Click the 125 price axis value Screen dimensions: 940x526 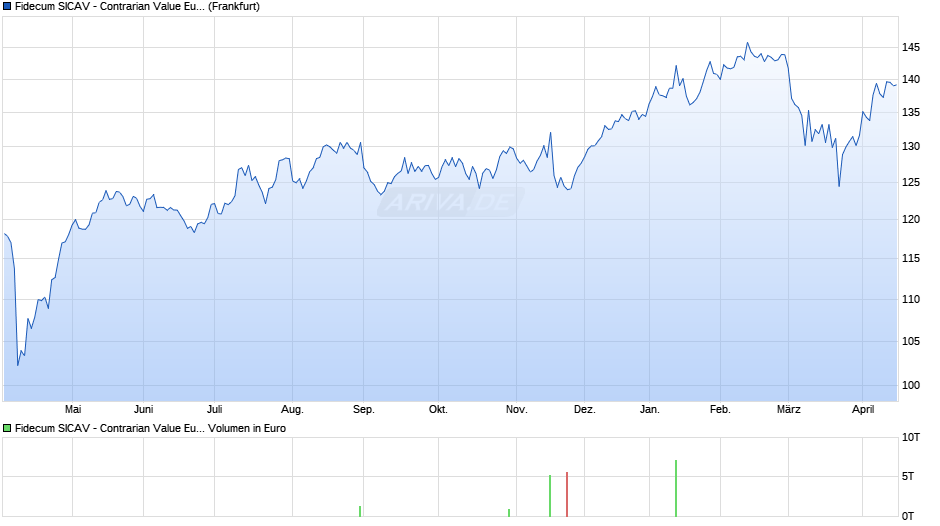click(911, 182)
